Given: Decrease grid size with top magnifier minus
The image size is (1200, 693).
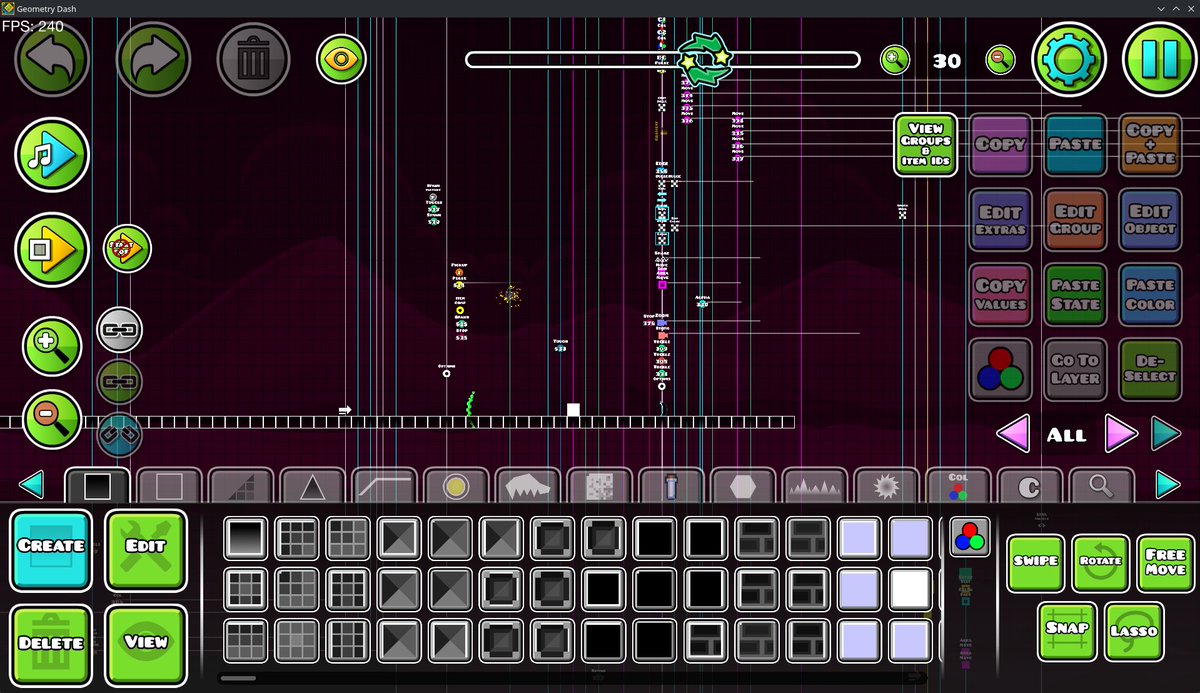Looking at the screenshot, I should (x=1001, y=60).
